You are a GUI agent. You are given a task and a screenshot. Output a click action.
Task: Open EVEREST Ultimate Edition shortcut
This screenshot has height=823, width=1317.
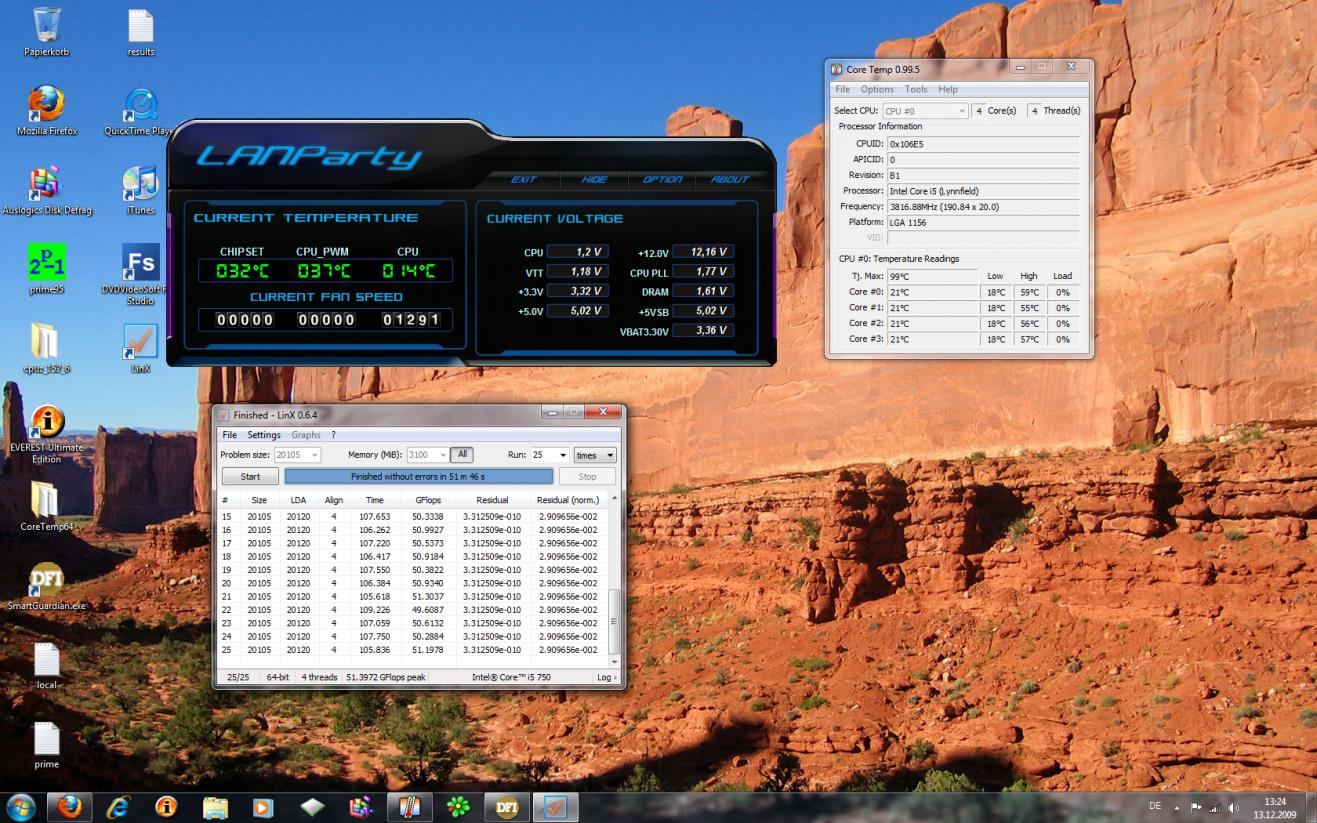click(x=47, y=433)
